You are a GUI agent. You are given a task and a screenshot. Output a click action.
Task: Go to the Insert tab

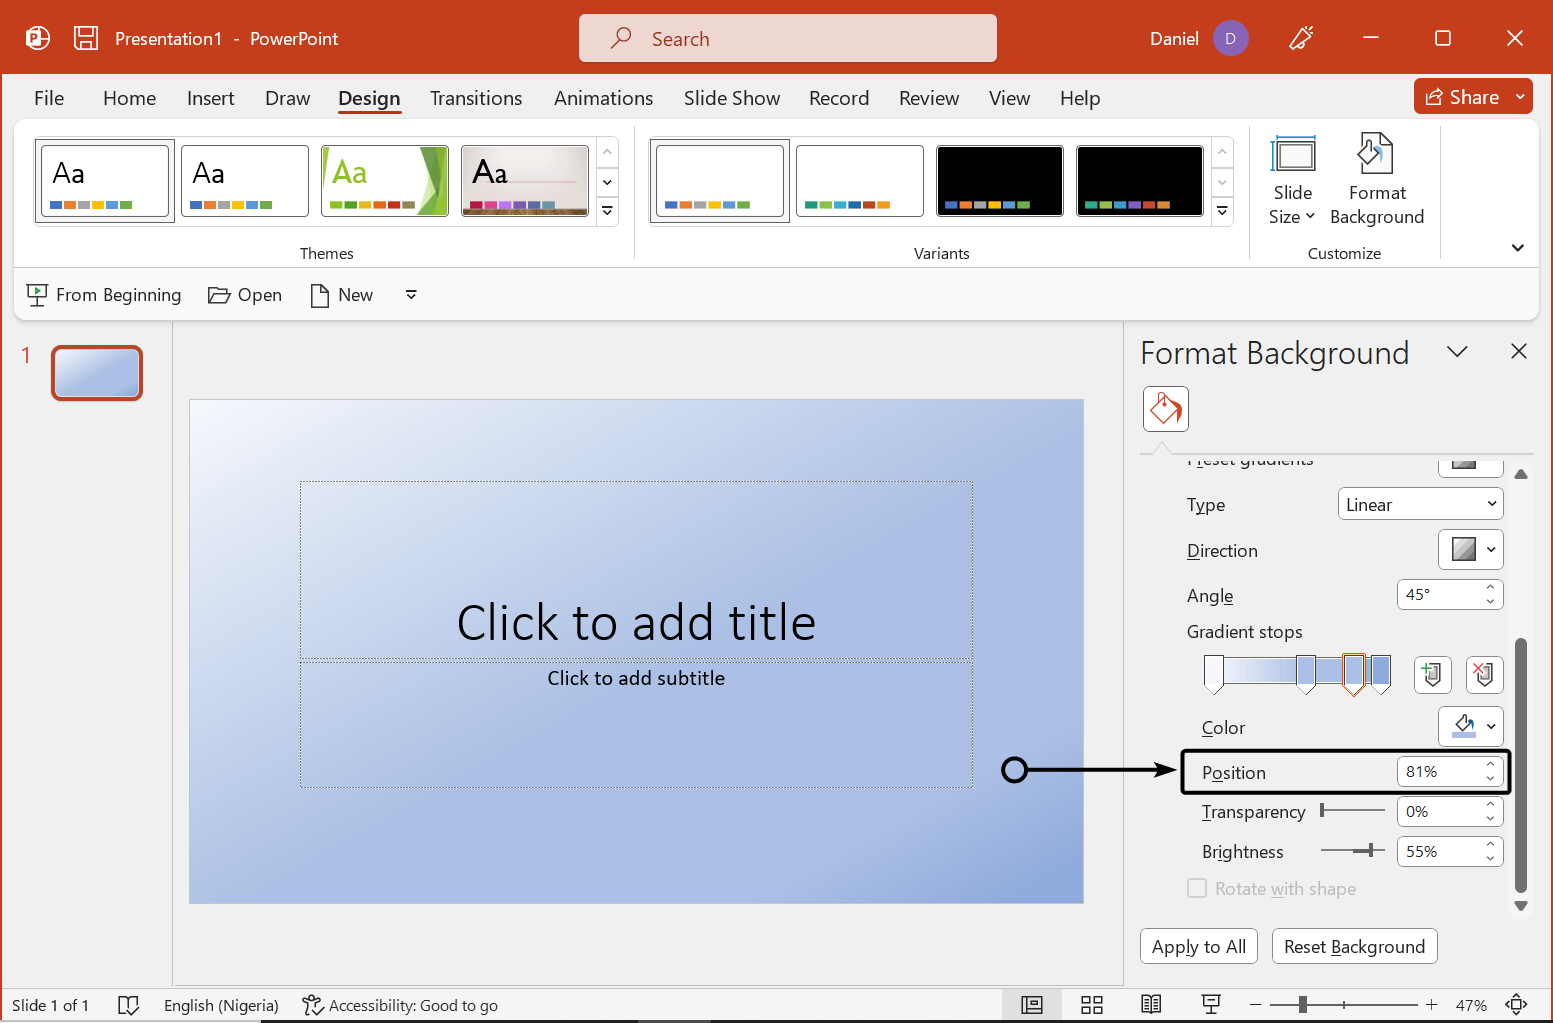click(210, 98)
